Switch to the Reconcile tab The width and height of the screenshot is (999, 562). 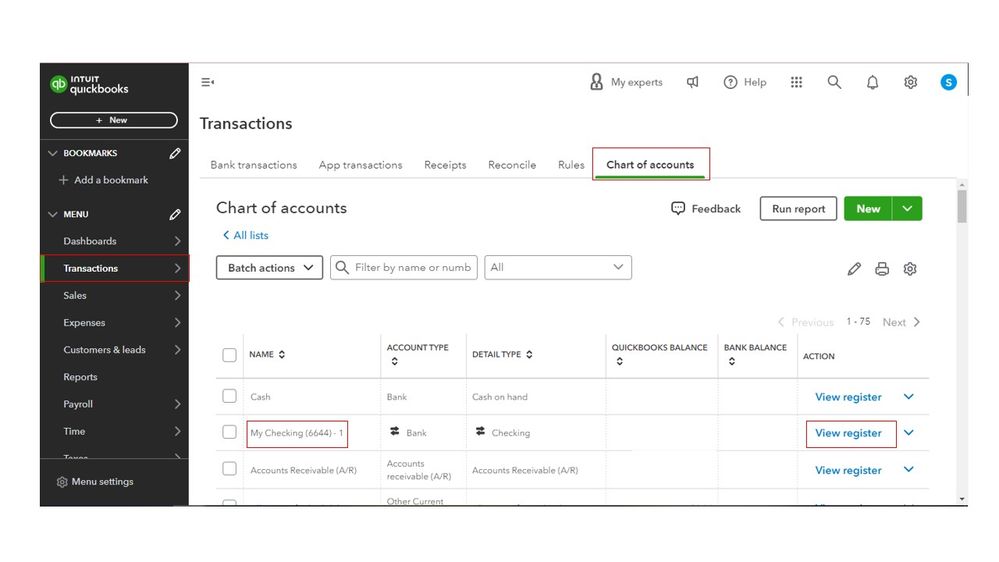point(512,165)
